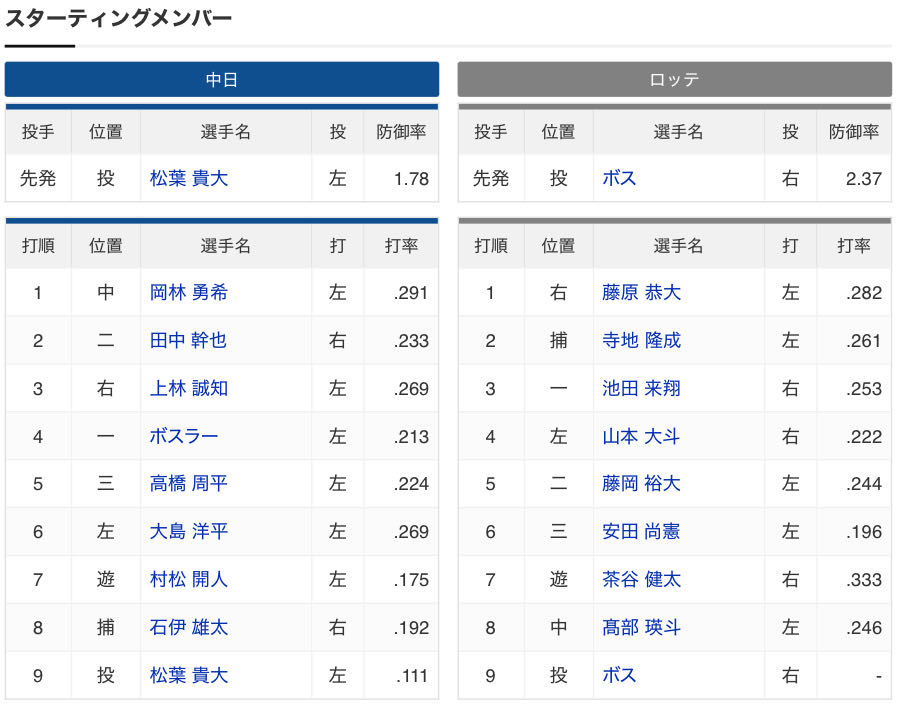This screenshot has height=709, width=897.
Task: Select the 中日 team tab
Action: click(221, 80)
